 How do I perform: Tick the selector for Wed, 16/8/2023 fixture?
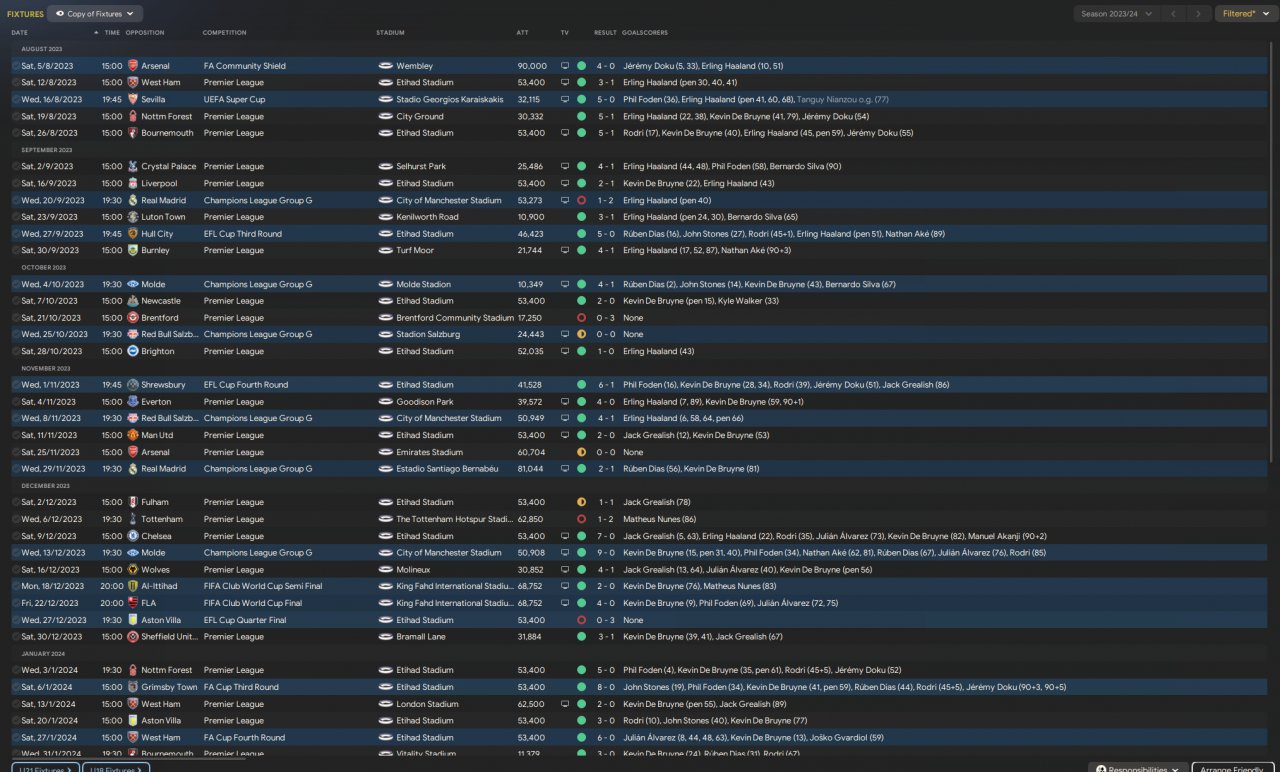point(16,100)
